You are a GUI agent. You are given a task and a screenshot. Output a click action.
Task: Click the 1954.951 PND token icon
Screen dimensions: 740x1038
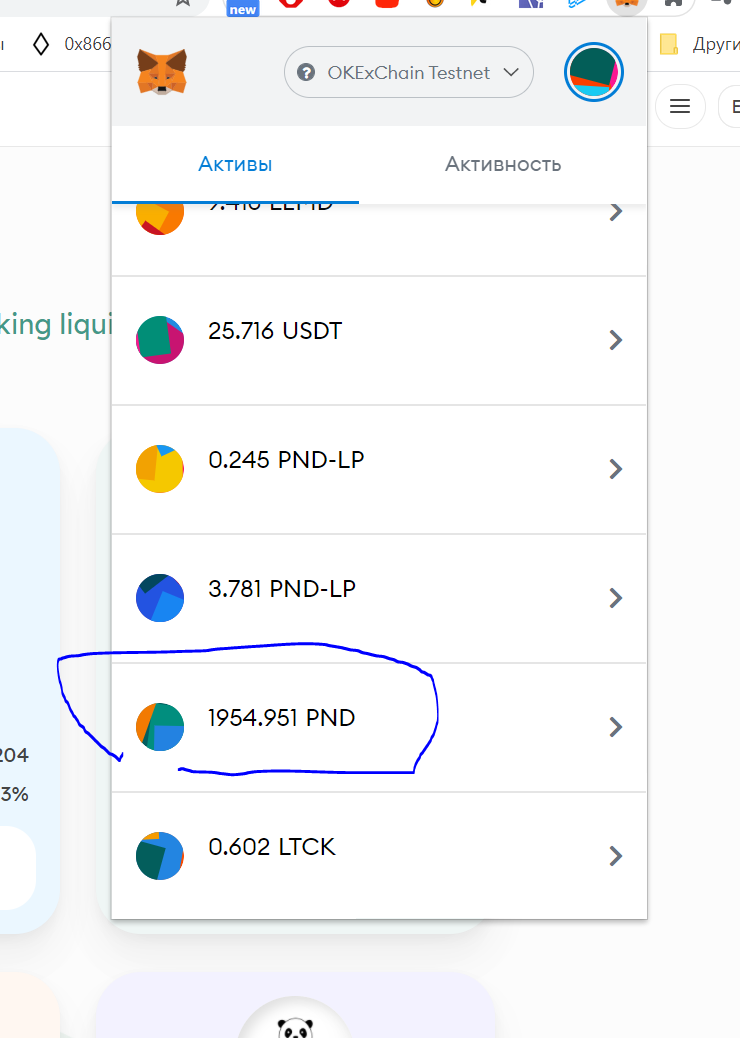[x=160, y=727]
